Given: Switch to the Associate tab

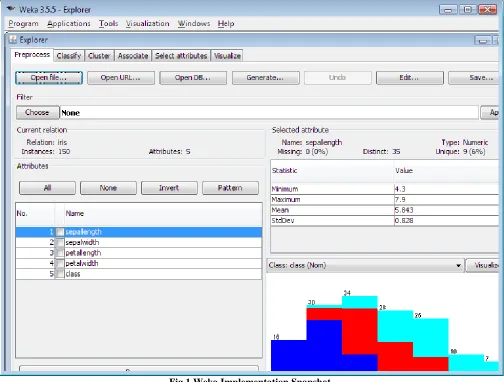Looking at the screenshot, I should pyautogui.click(x=133, y=56).
